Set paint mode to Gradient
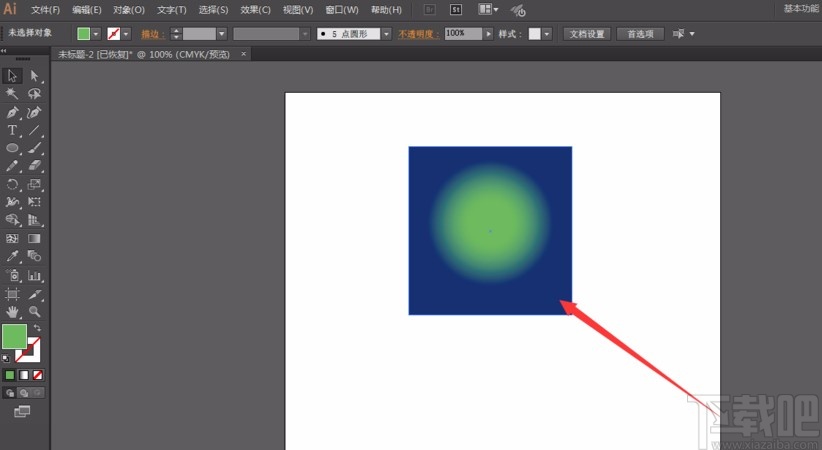The height and width of the screenshot is (450, 822). [x=24, y=375]
